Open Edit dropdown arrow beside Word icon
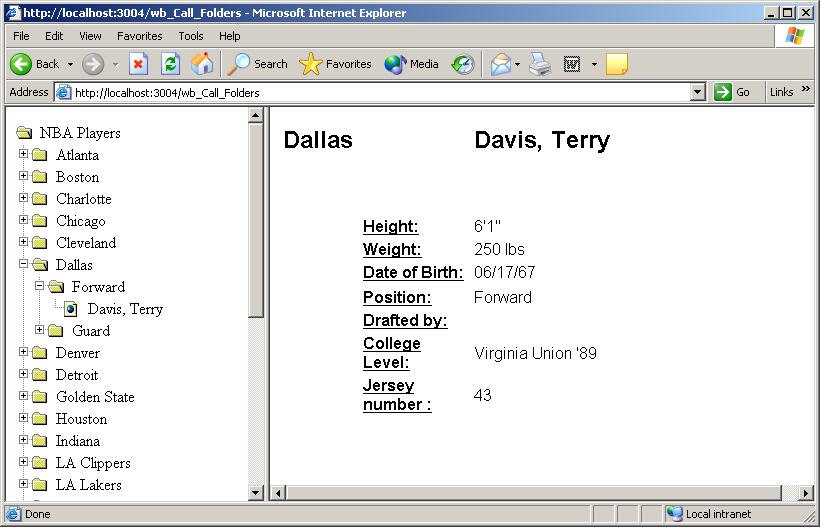The width and height of the screenshot is (820, 527). coord(594,64)
